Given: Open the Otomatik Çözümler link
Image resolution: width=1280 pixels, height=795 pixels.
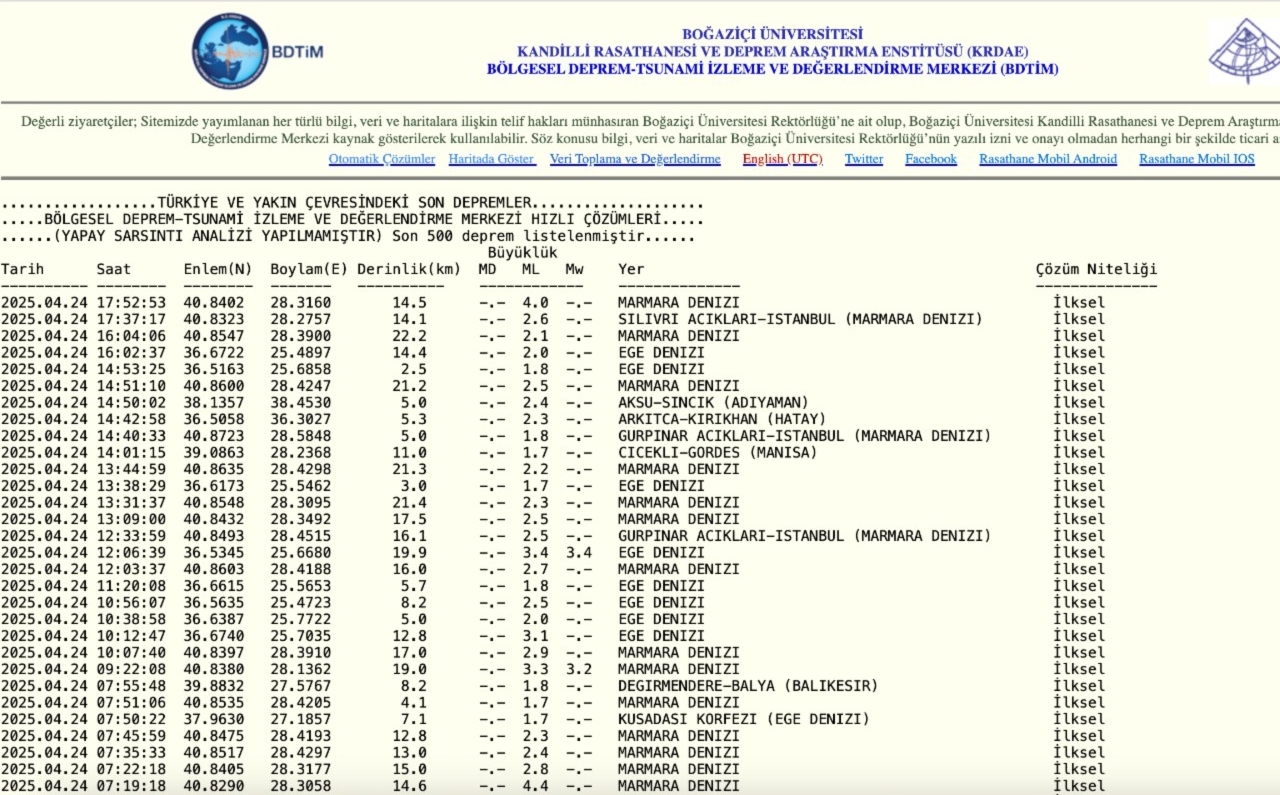Looking at the screenshot, I should pyautogui.click(x=381, y=159).
